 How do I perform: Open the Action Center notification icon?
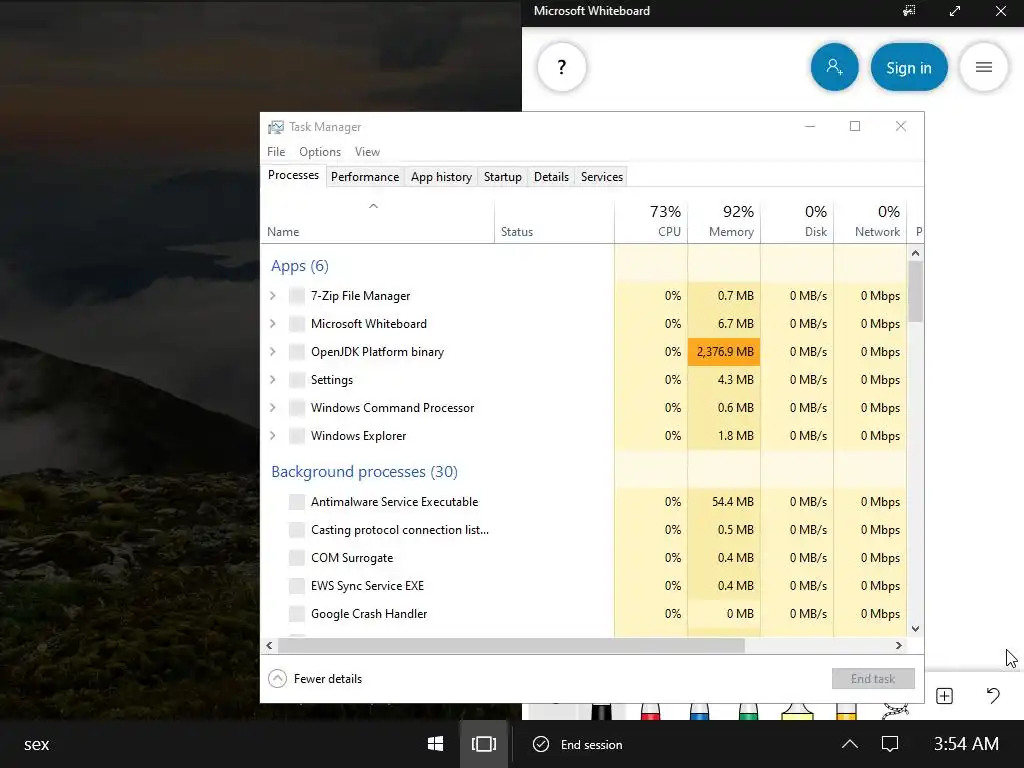point(889,744)
